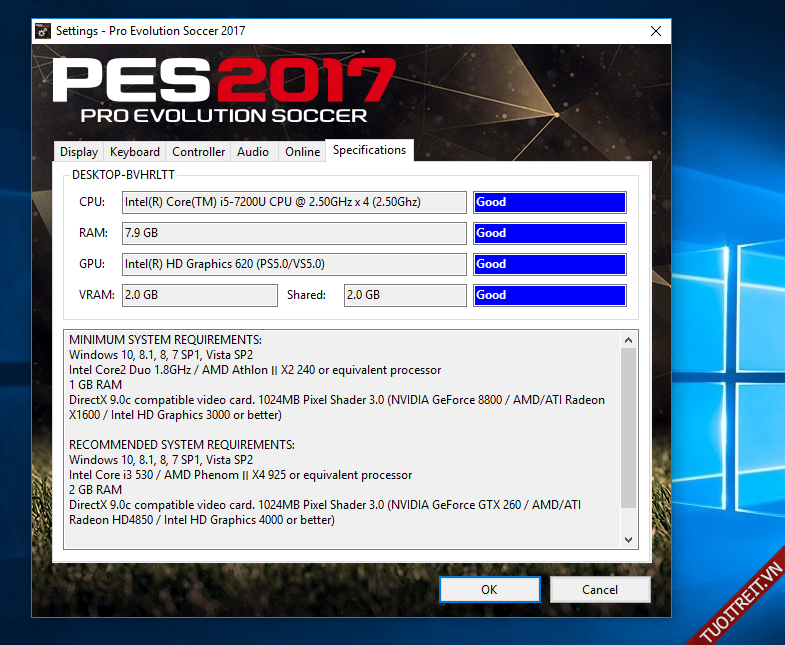Click the requirements scrollbar up arrow

629,340
